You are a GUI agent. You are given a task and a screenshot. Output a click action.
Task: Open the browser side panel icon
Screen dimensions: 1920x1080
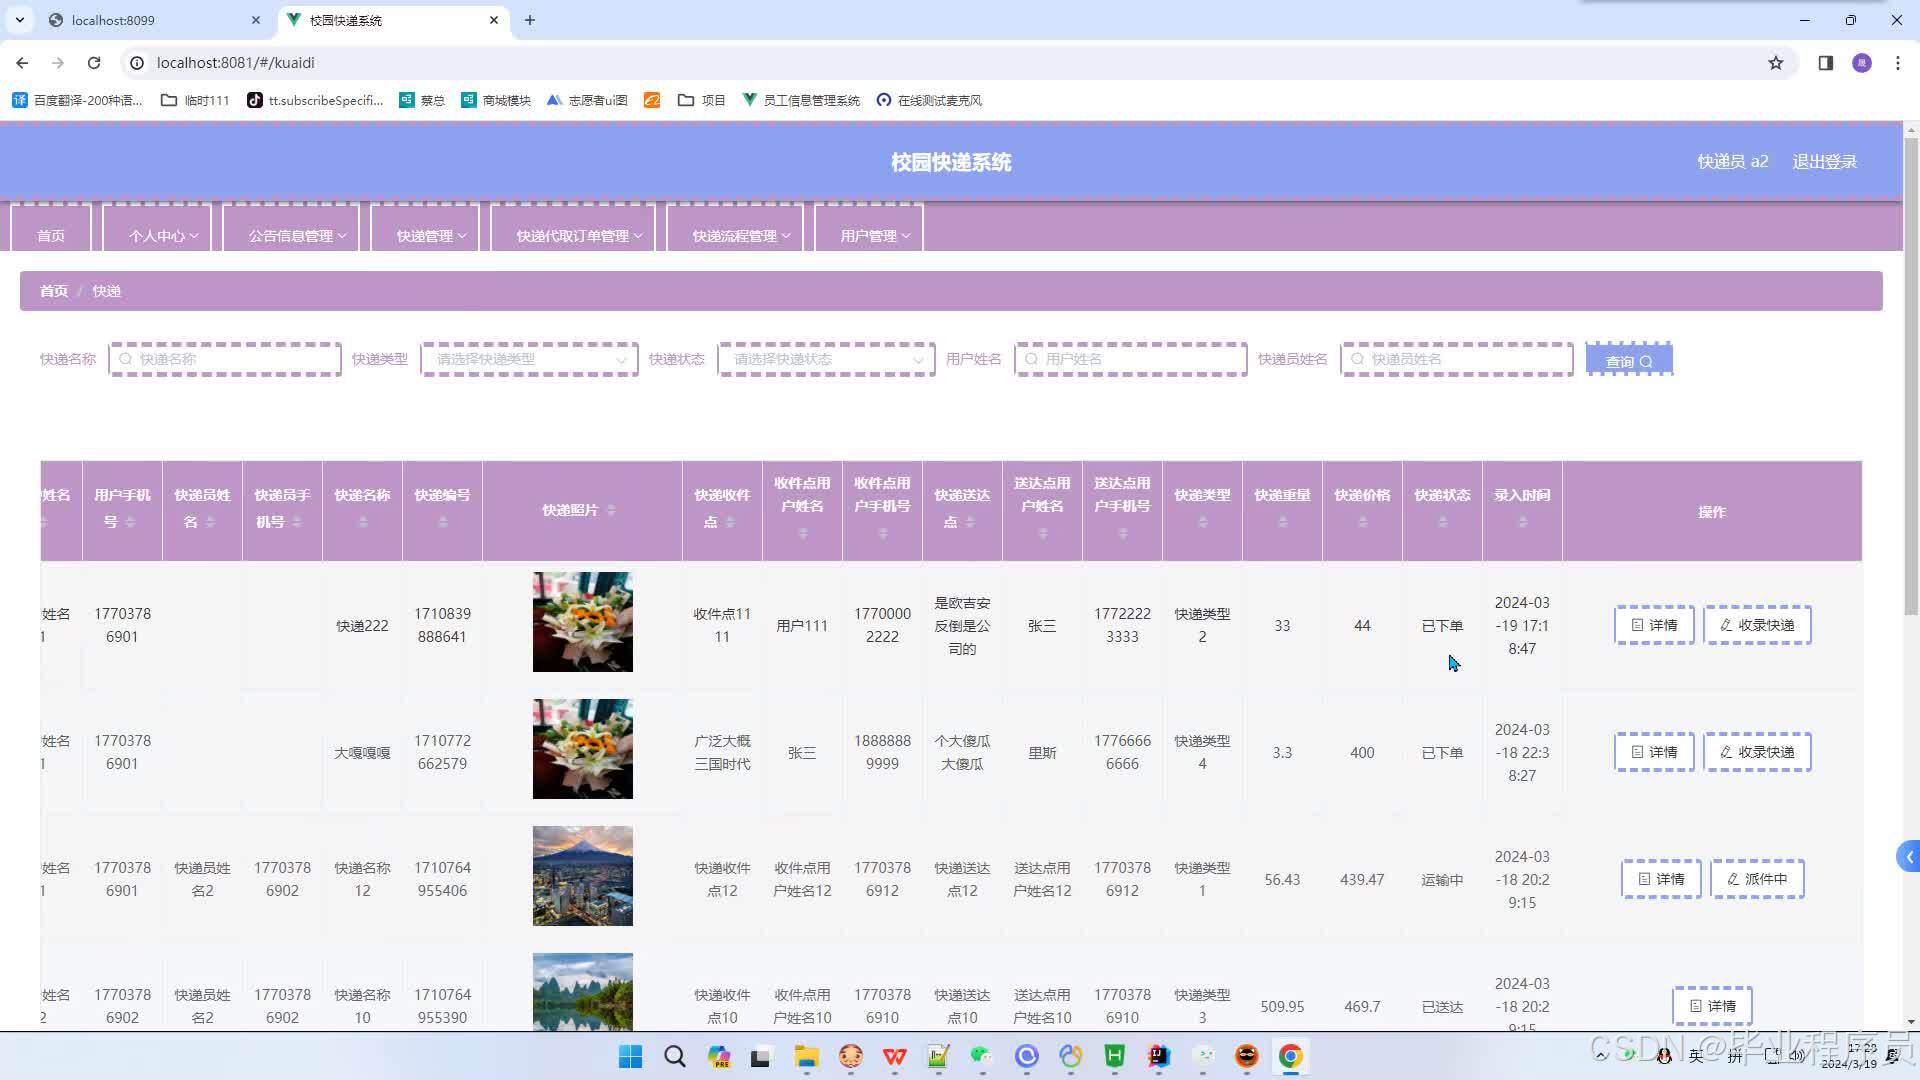pos(1825,63)
